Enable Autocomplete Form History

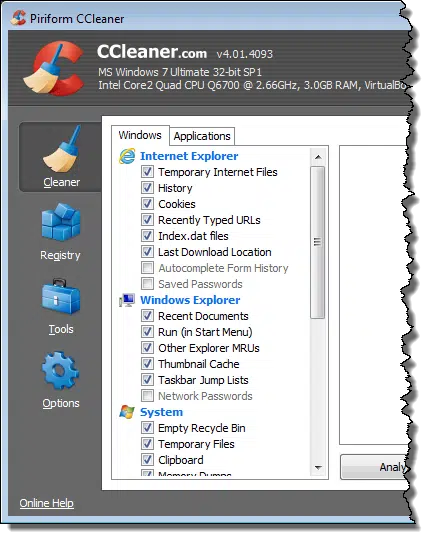tap(147, 268)
